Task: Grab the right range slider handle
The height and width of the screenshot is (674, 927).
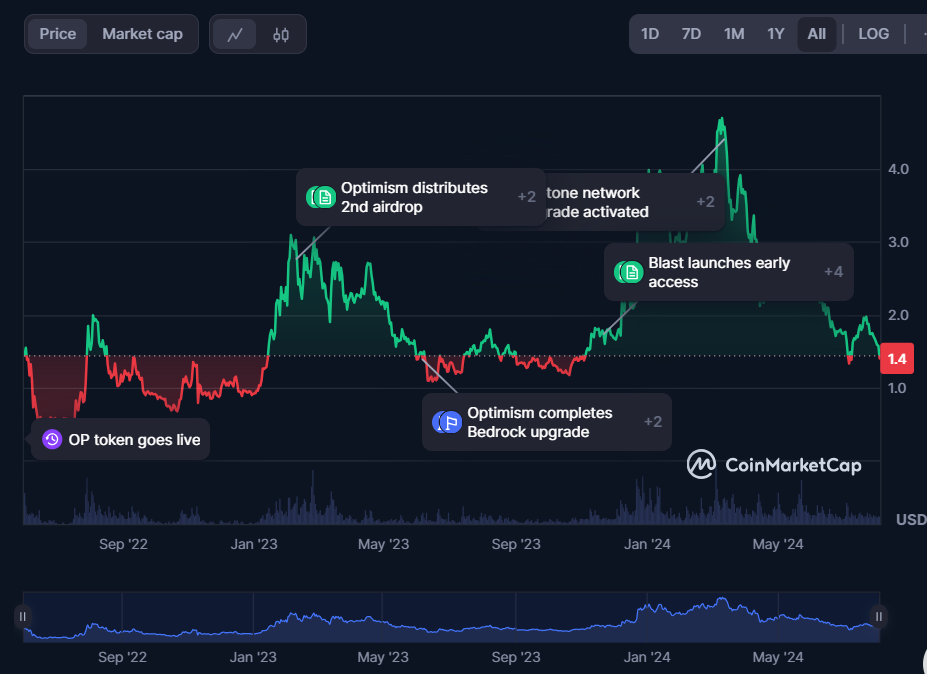Action: 879,617
